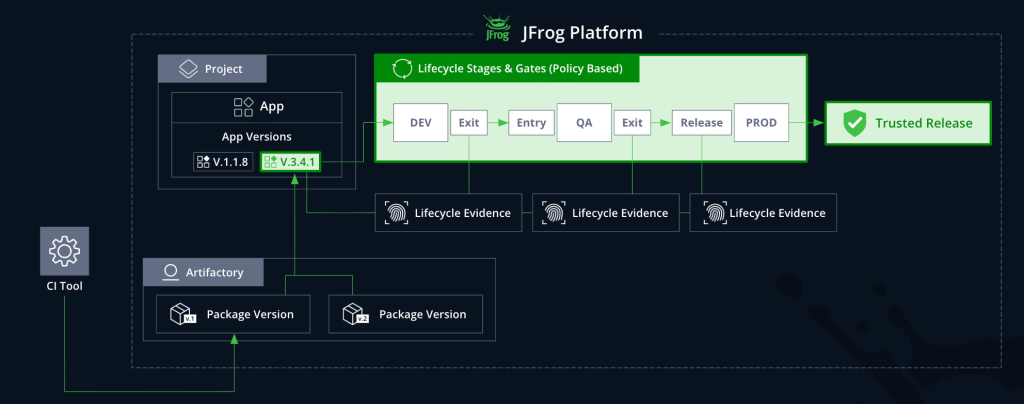Click the DEV stage box
Image resolution: width=1024 pixels, height=404 pixels.
(x=420, y=123)
